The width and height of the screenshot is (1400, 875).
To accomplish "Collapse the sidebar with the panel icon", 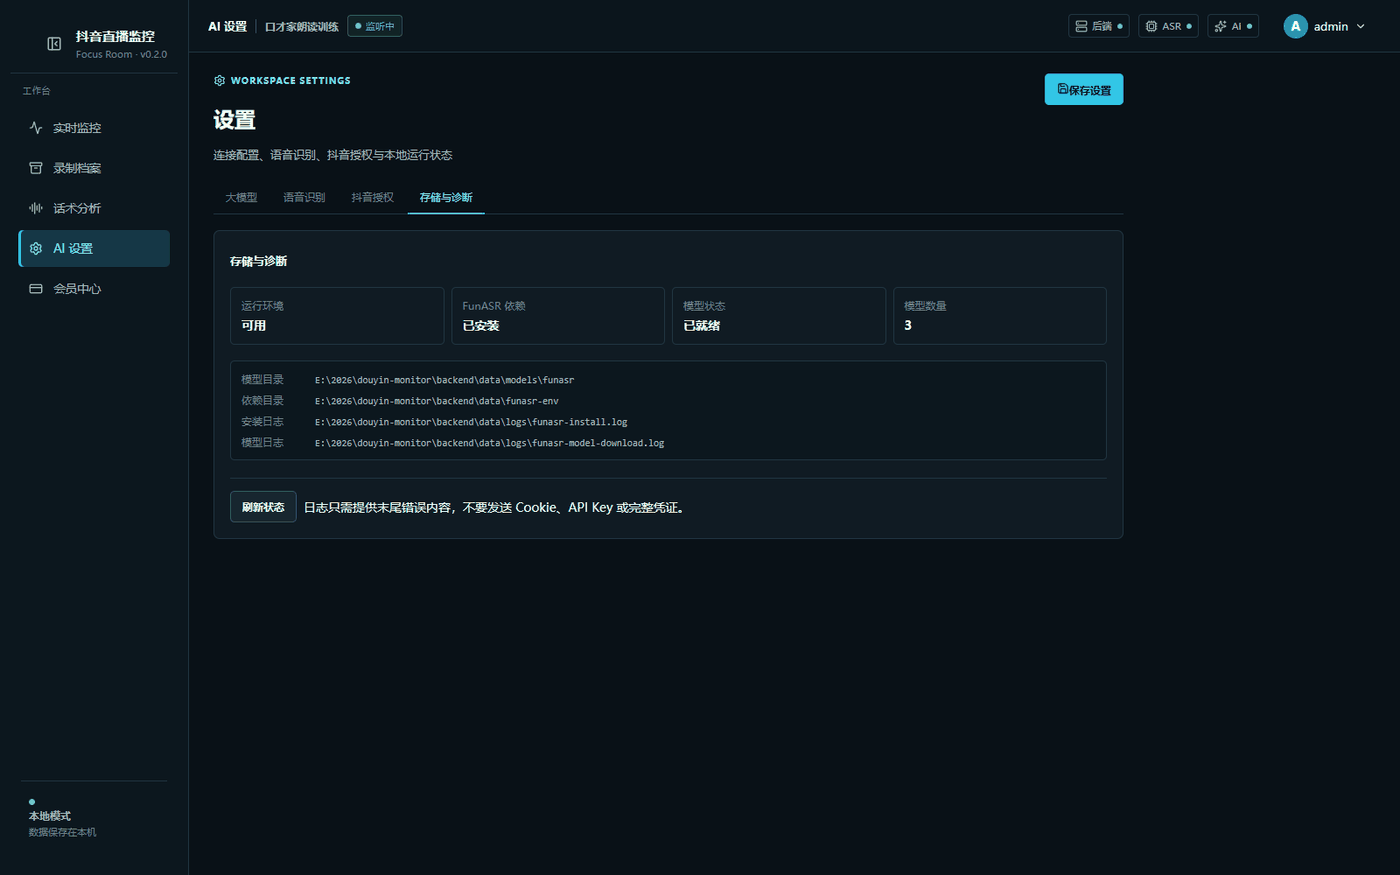I will [54, 44].
